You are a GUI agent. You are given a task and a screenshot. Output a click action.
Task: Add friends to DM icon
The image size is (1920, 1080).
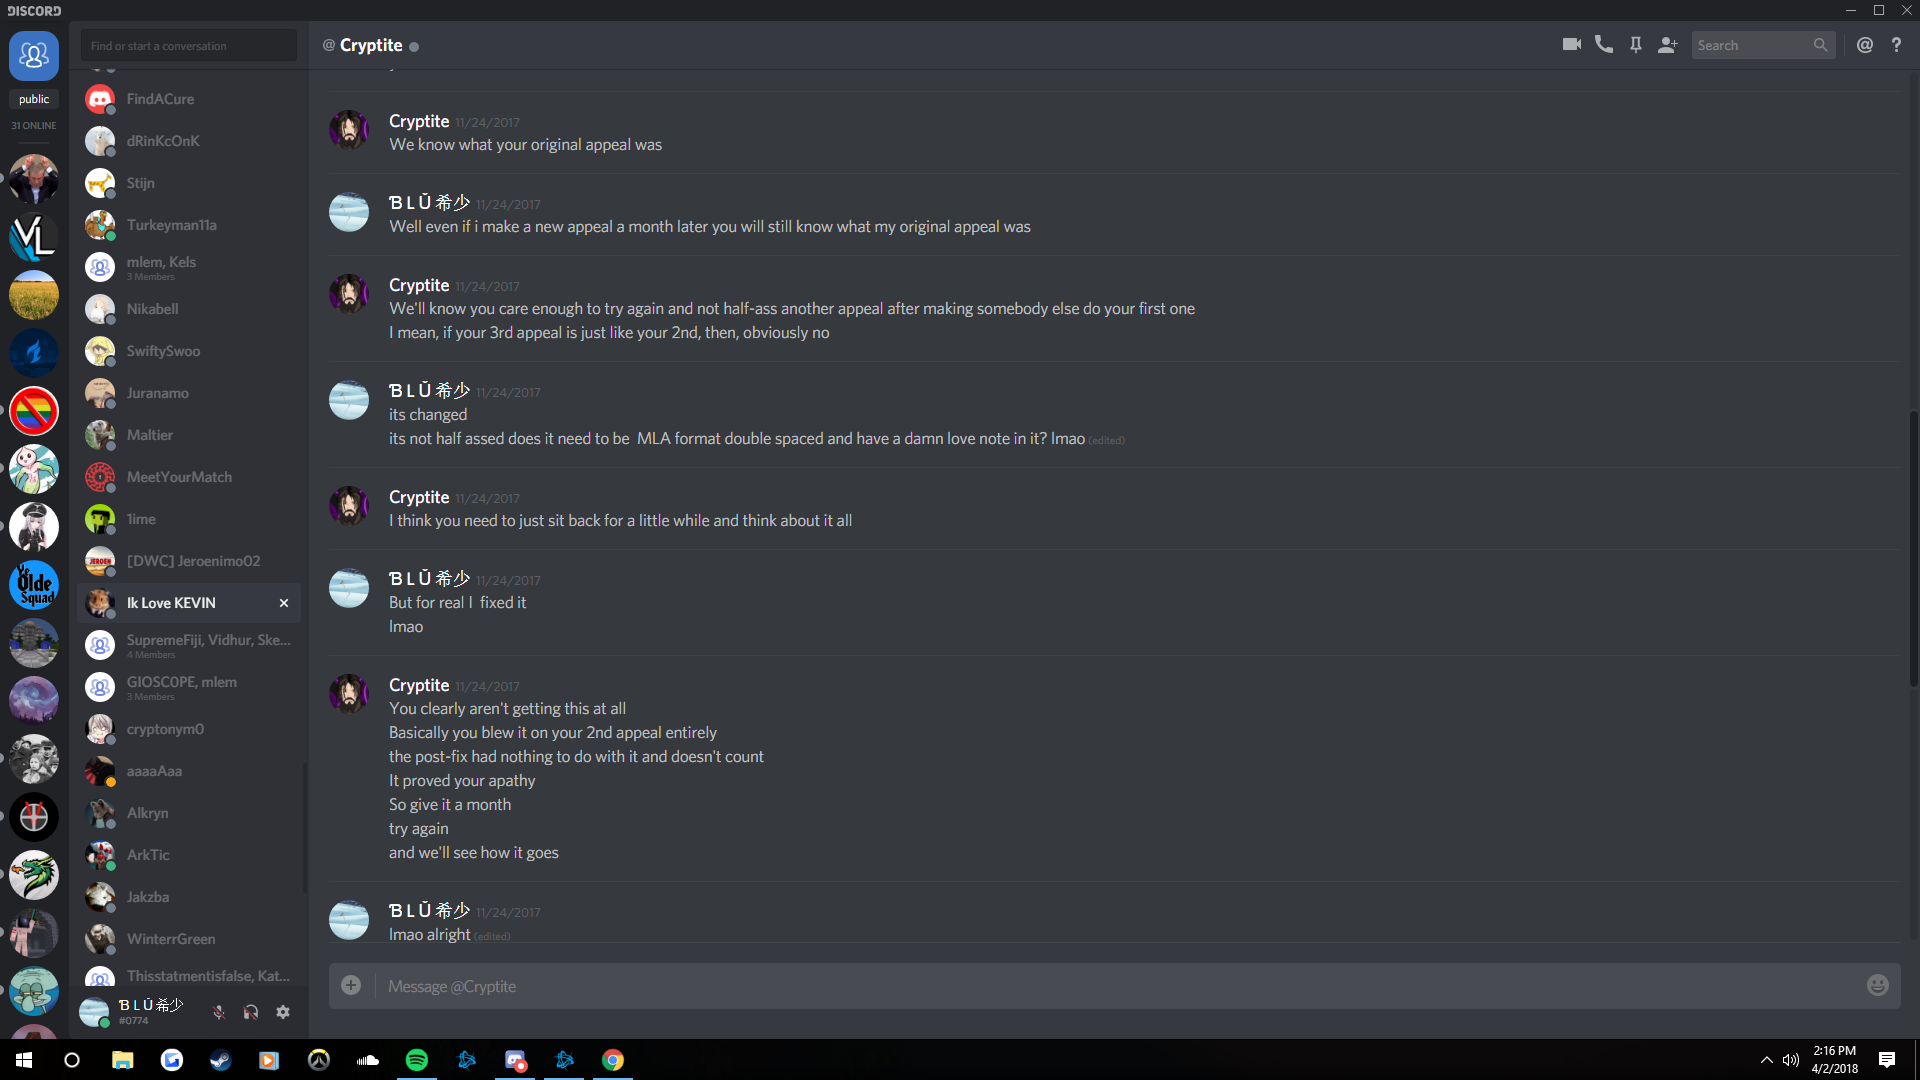point(1667,45)
